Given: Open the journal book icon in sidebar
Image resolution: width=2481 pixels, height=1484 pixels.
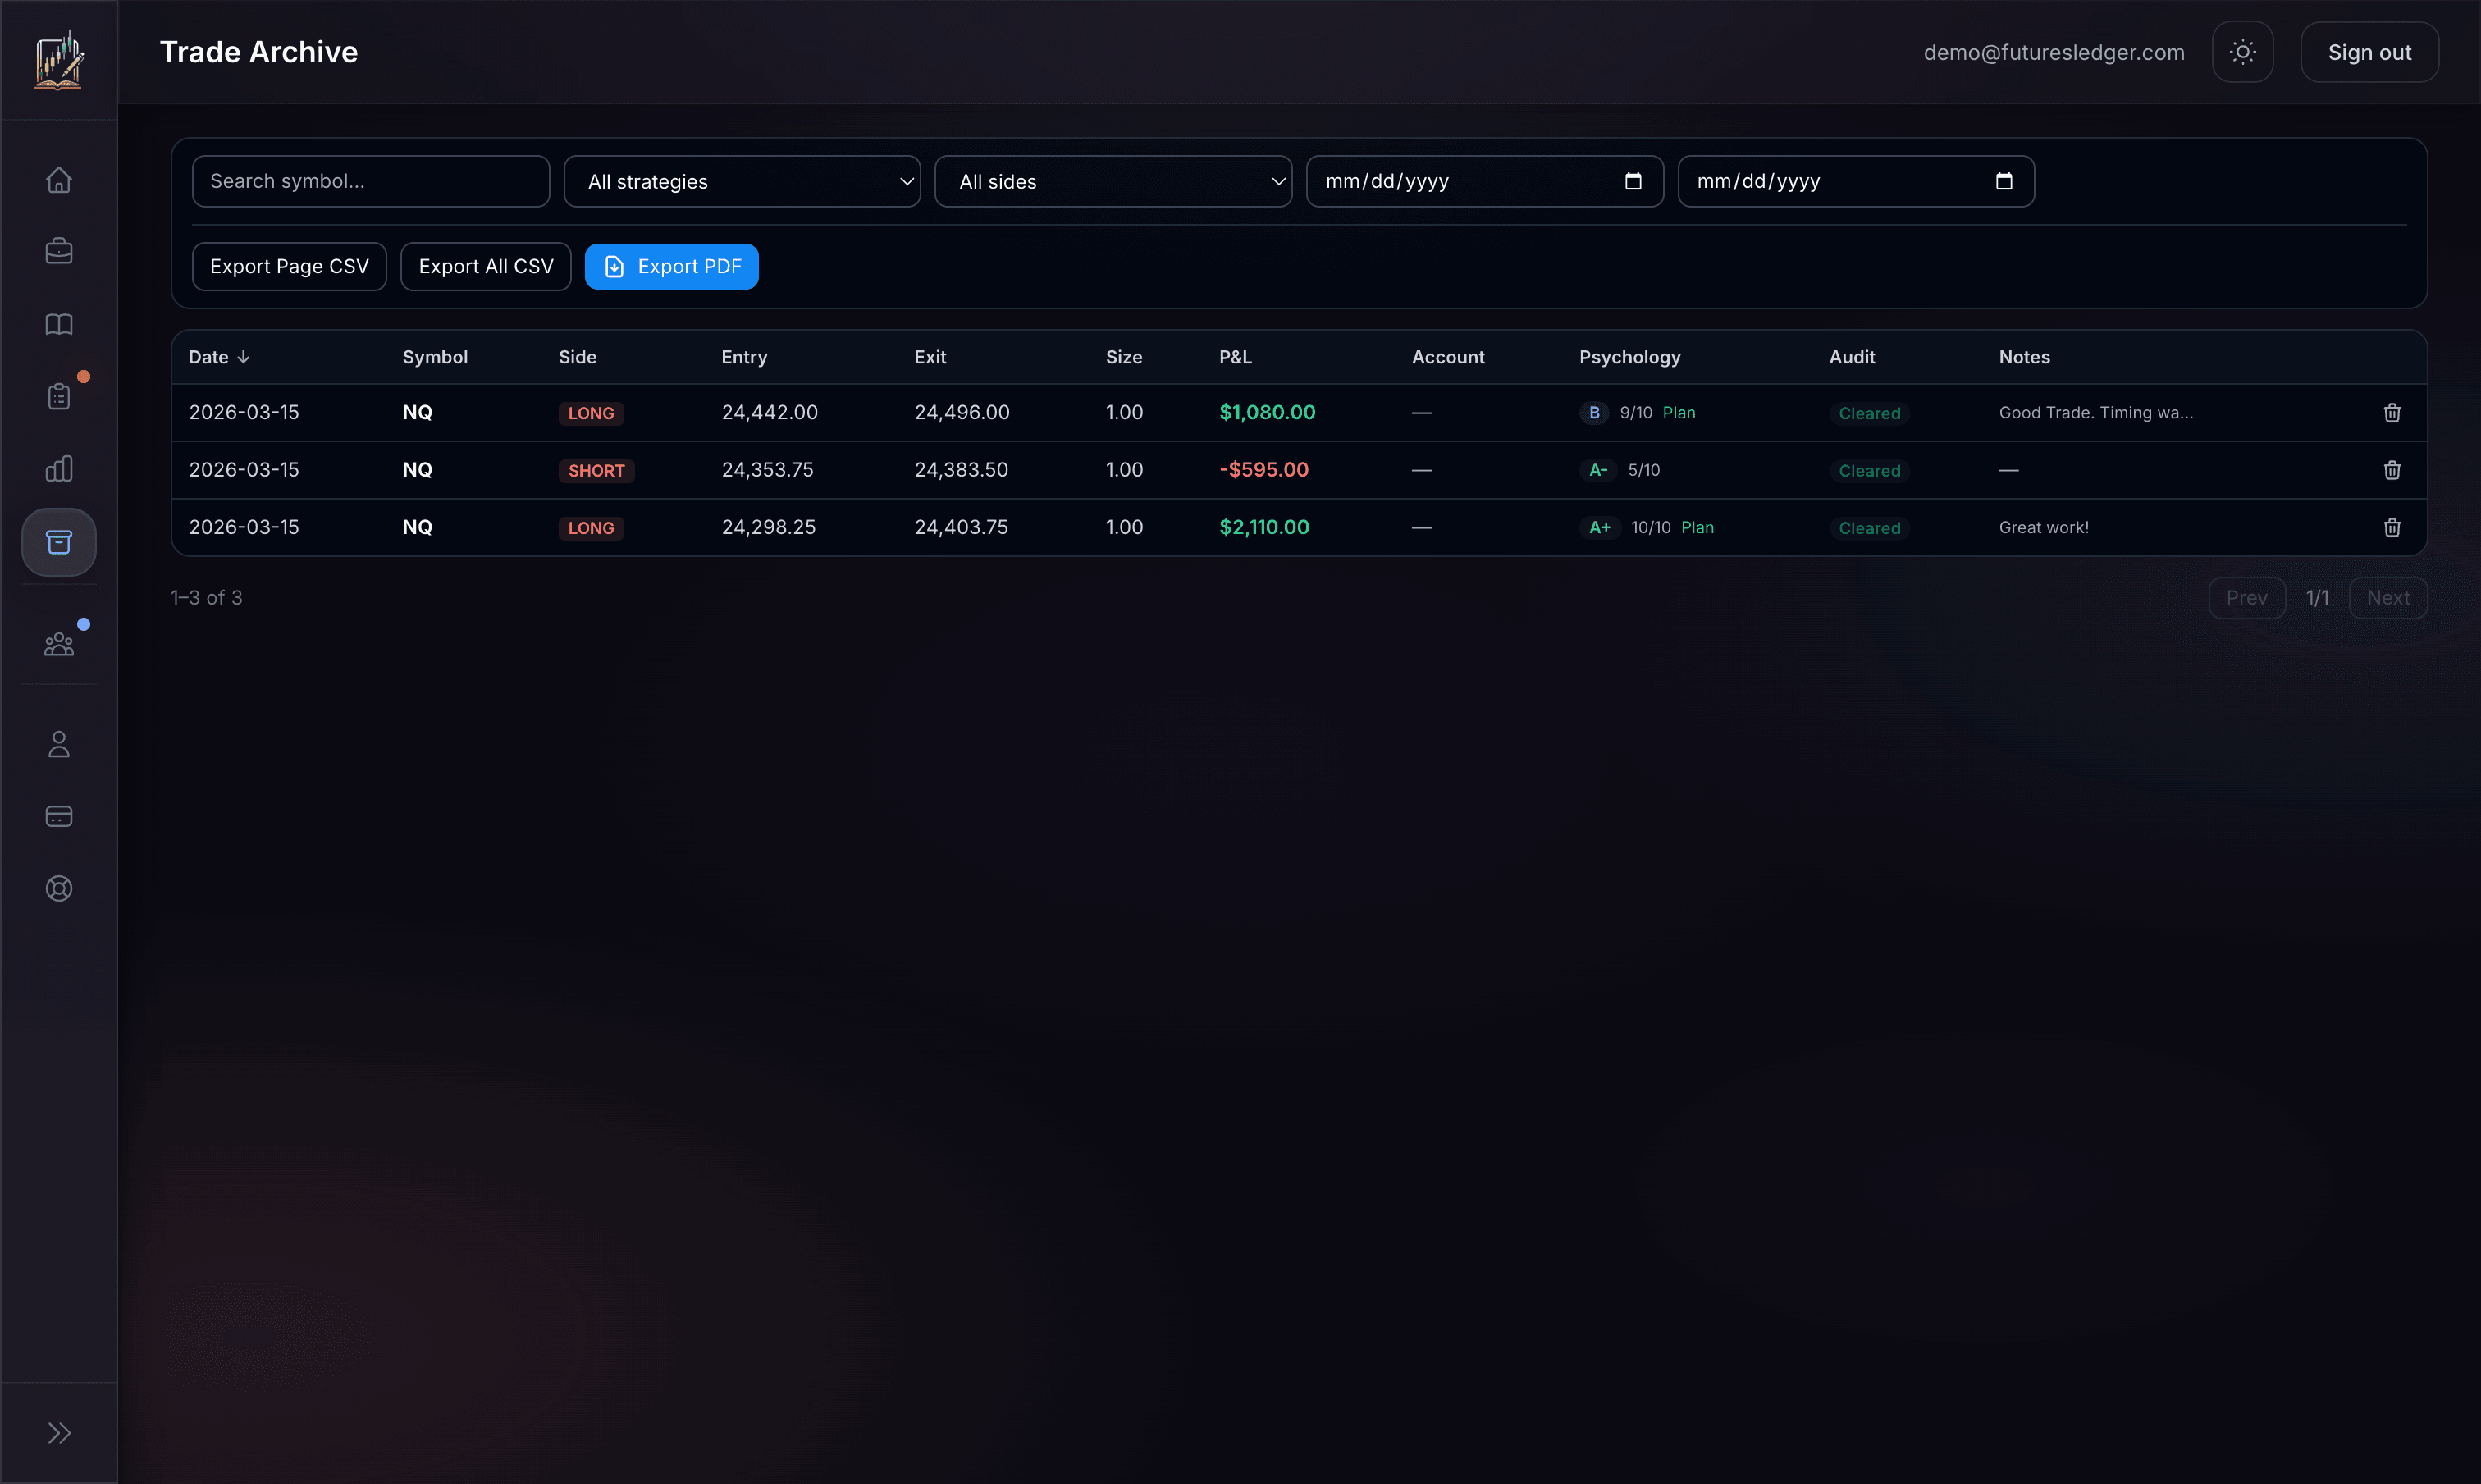Looking at the screenshot, I should click(58, 324).
